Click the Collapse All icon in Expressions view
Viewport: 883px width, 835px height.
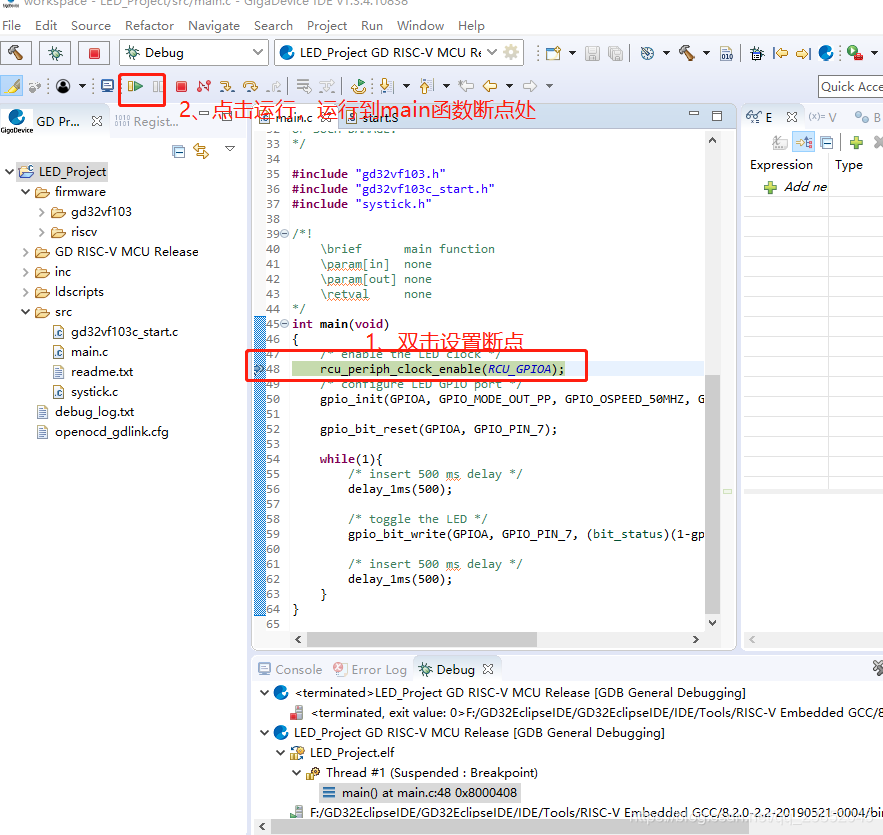click(827, 142)
